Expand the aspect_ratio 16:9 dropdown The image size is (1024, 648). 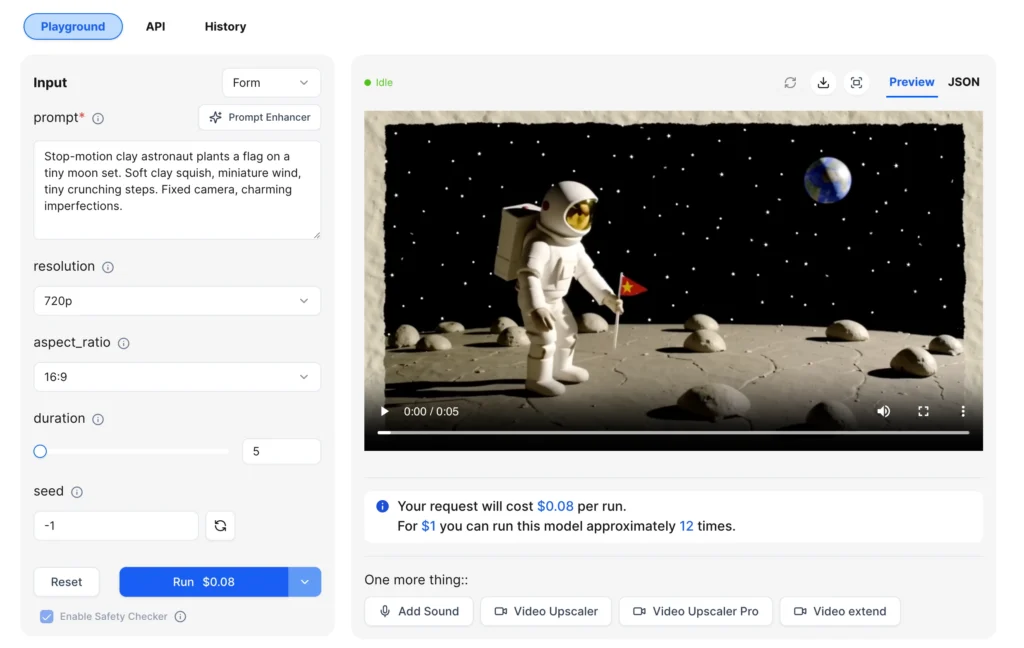pyautogui.click(x=177, y=377)
